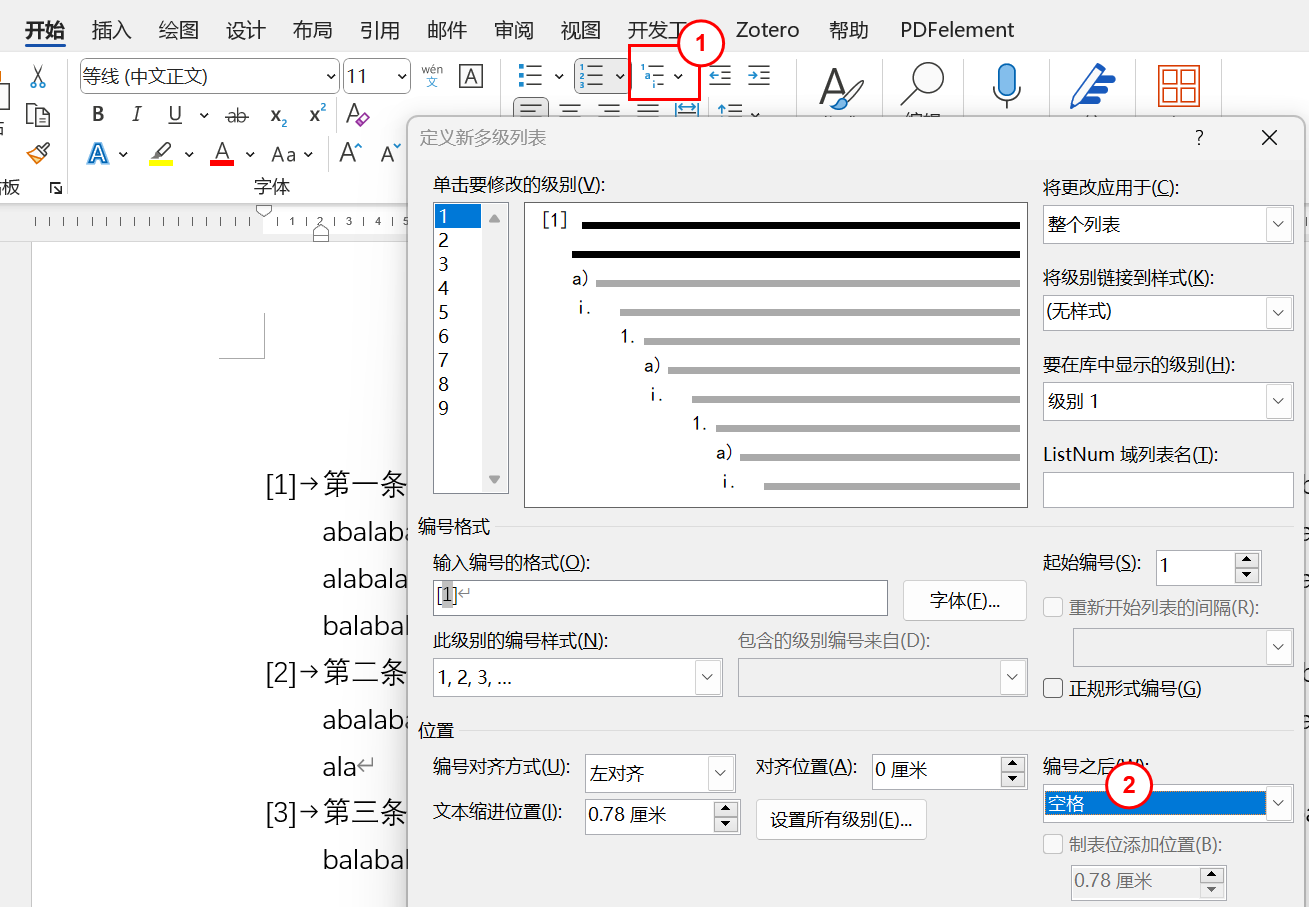Open the font size dropdown
The height and width of the screenshot is (907, 1309).
pyautogui.click(x=402, y=77)
